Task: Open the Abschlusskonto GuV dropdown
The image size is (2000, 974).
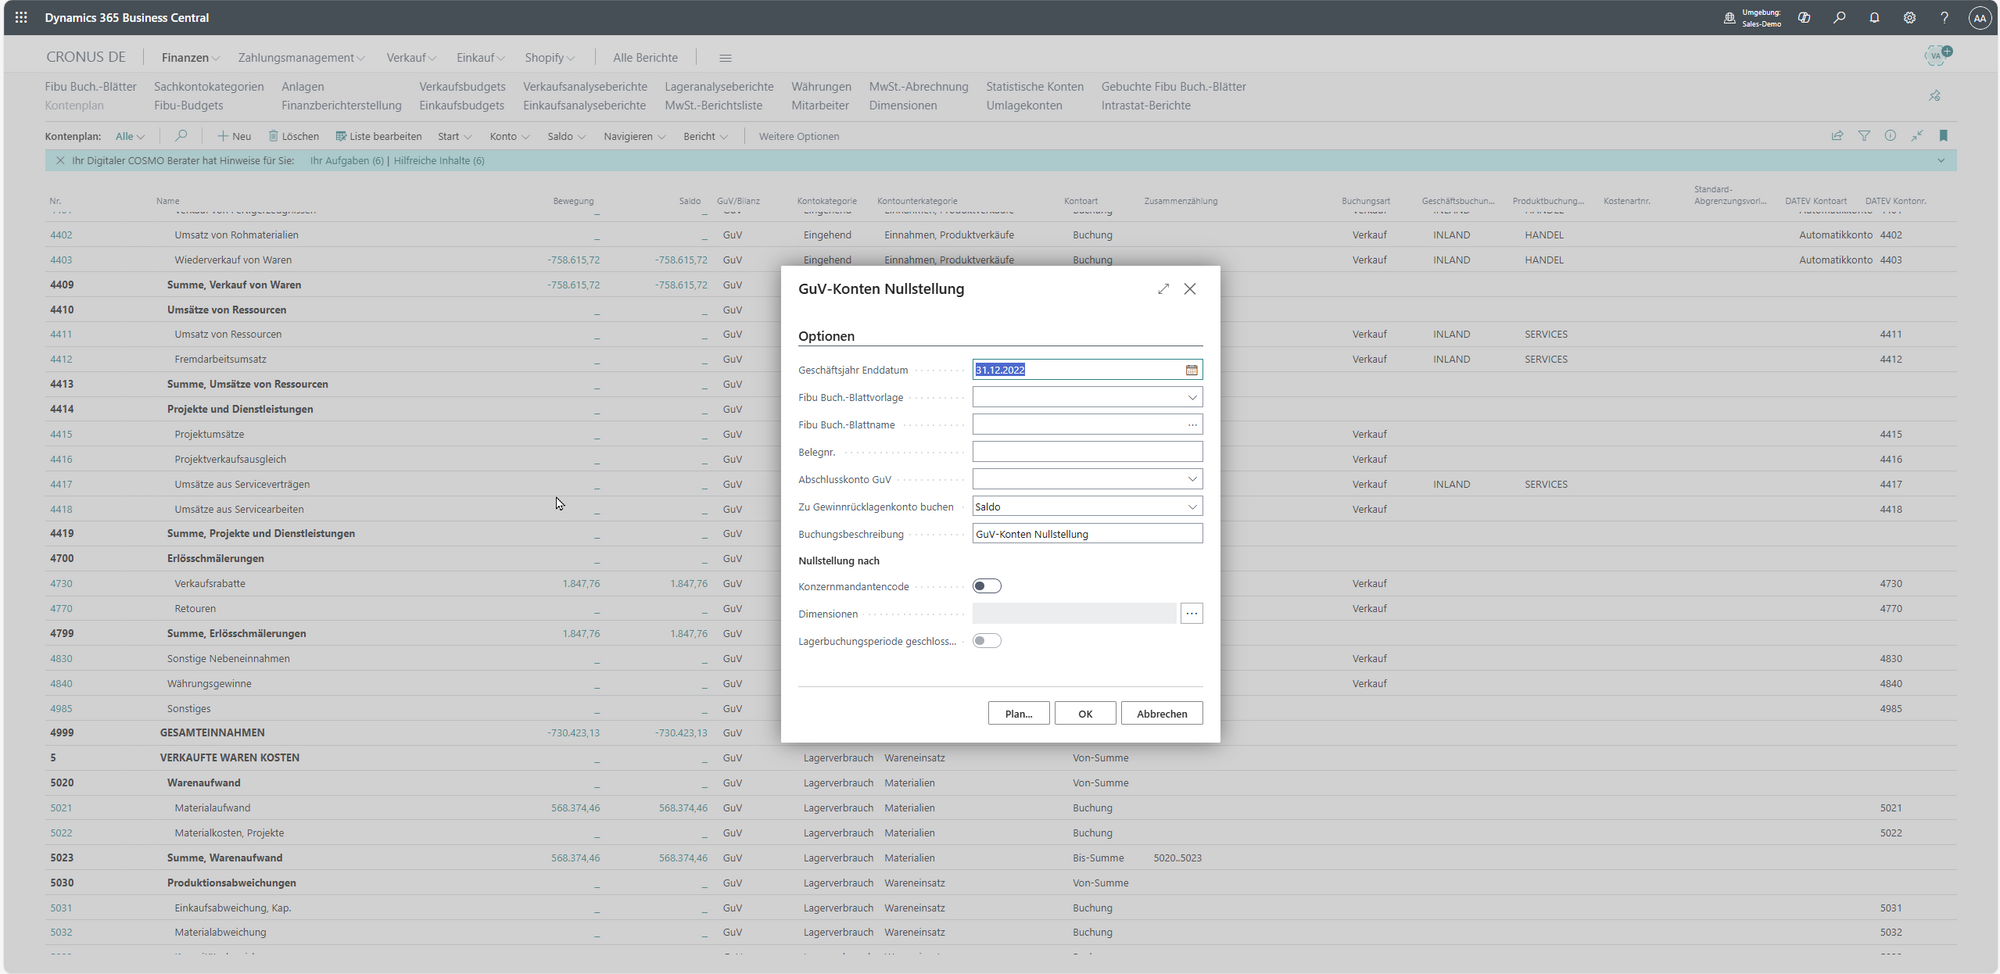Action: [1192, 480]
